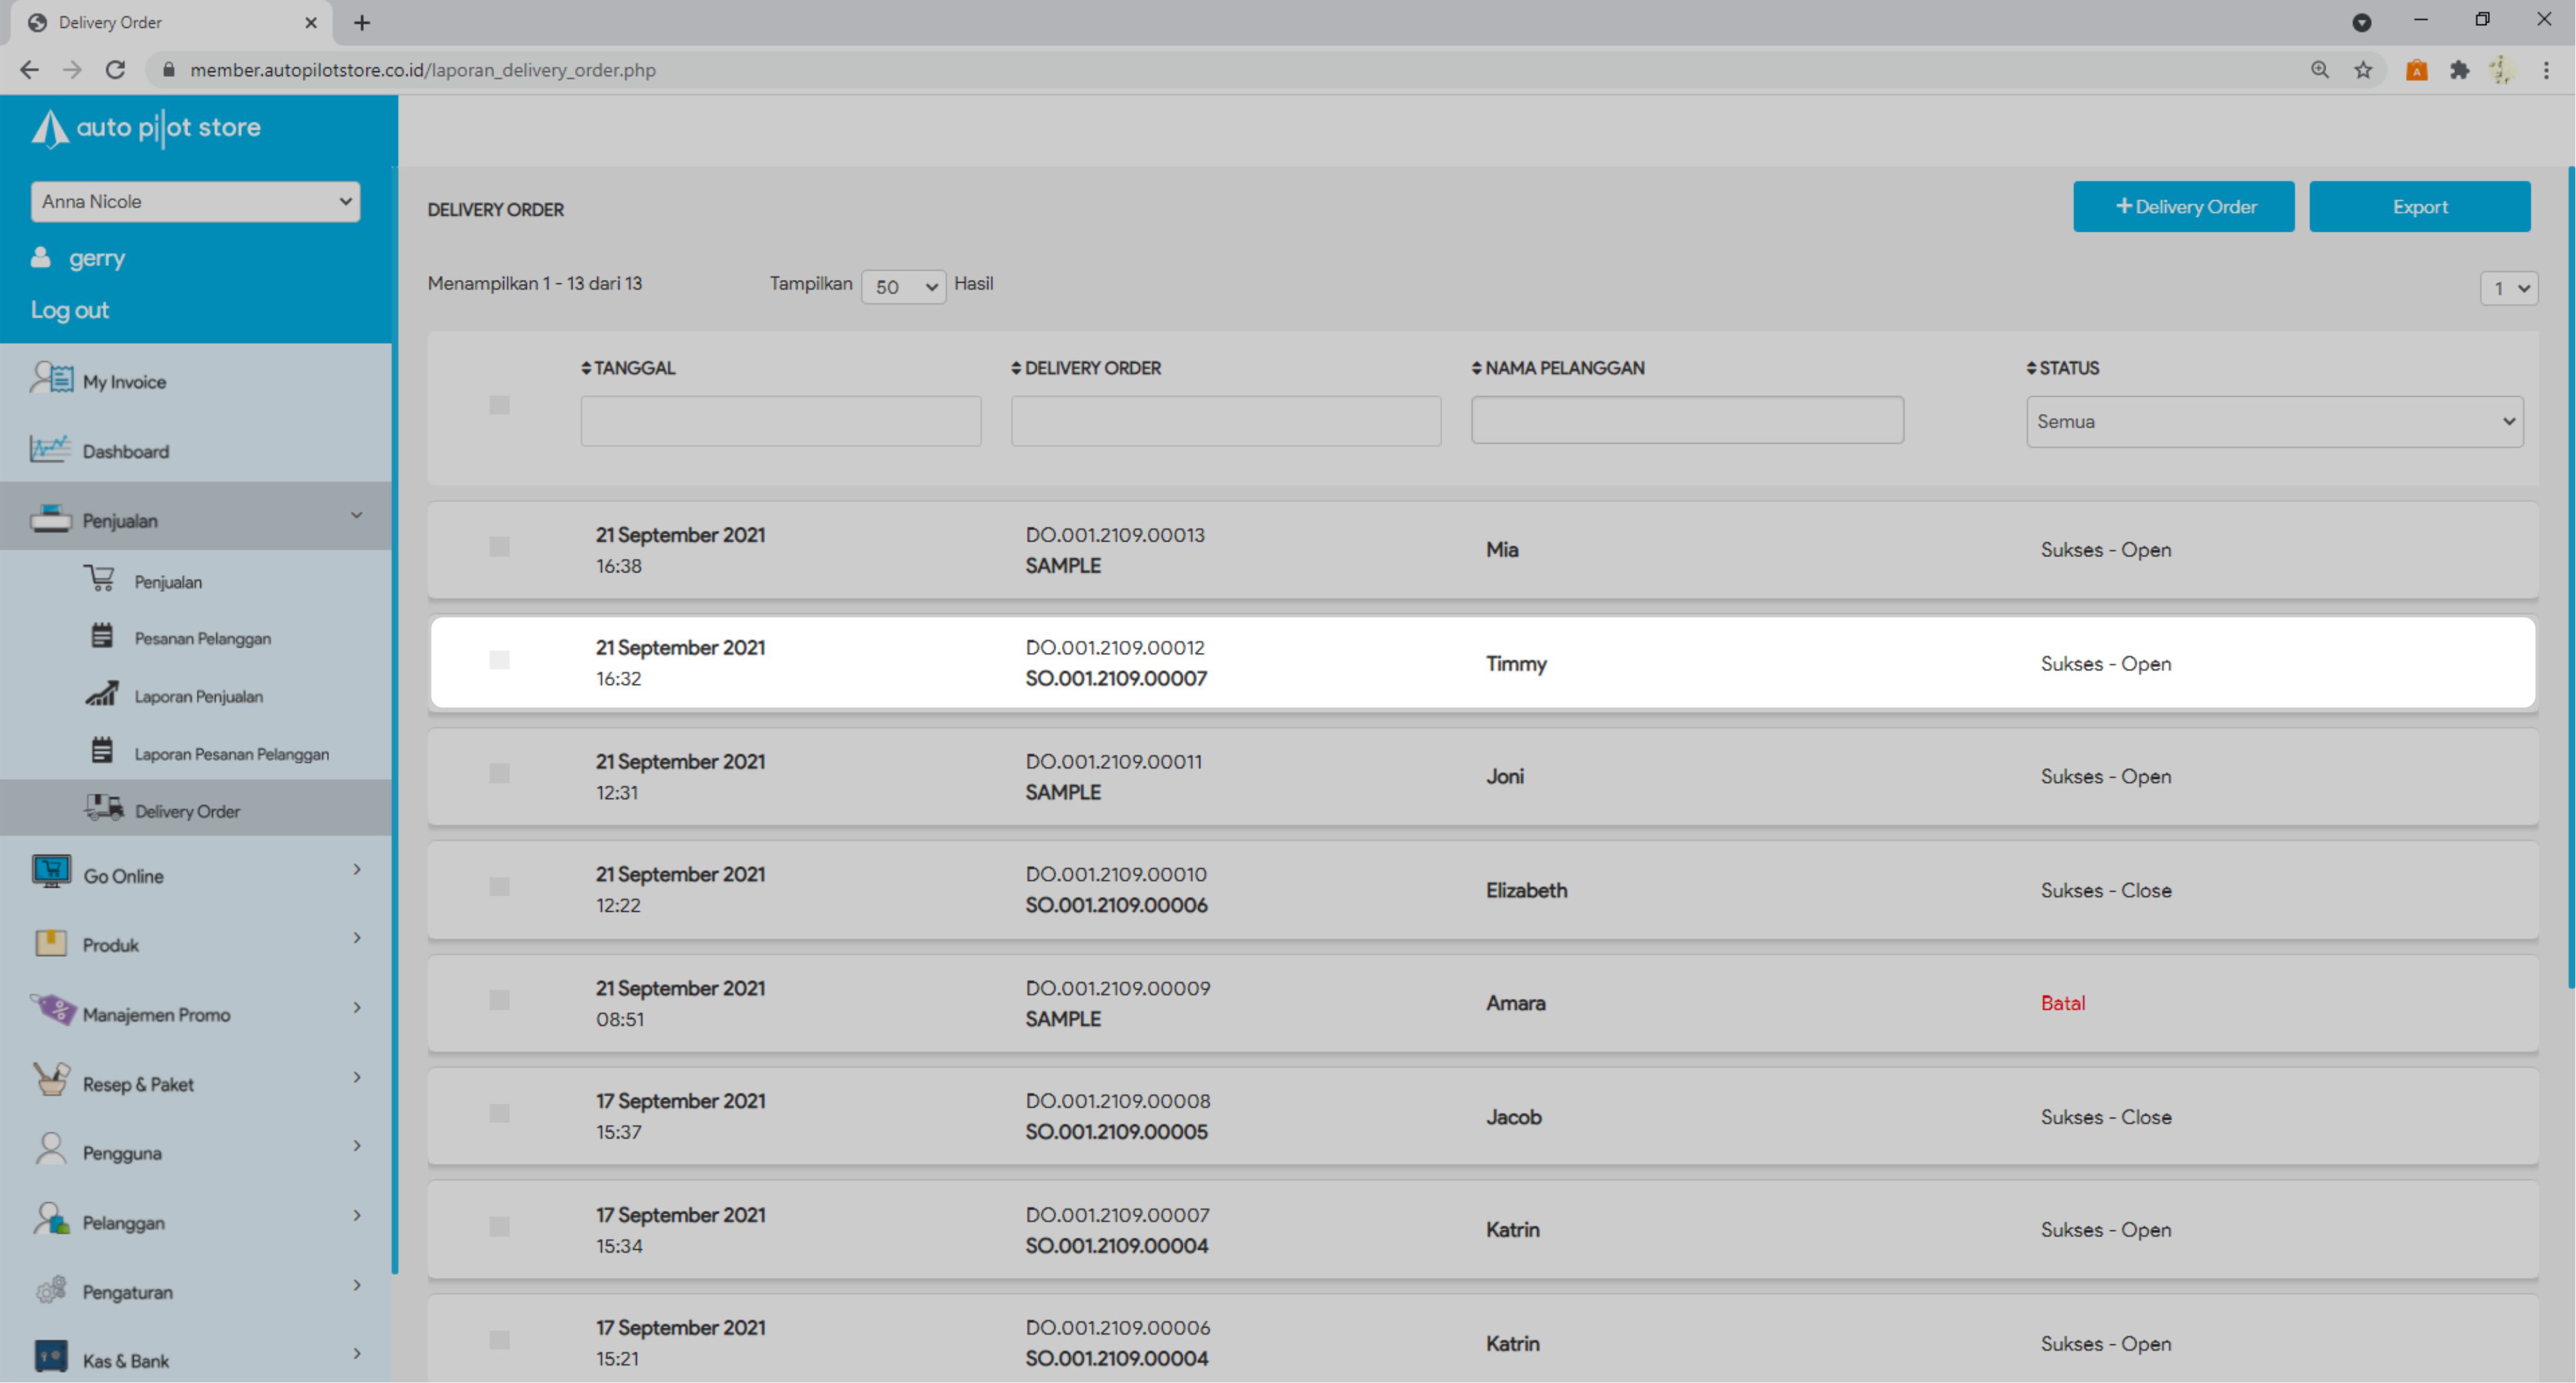The image size is (2576, 1383).
Task: Click the Manajemen Promo tag icon
Action: pyautogui.click(x=53, y=1010)
